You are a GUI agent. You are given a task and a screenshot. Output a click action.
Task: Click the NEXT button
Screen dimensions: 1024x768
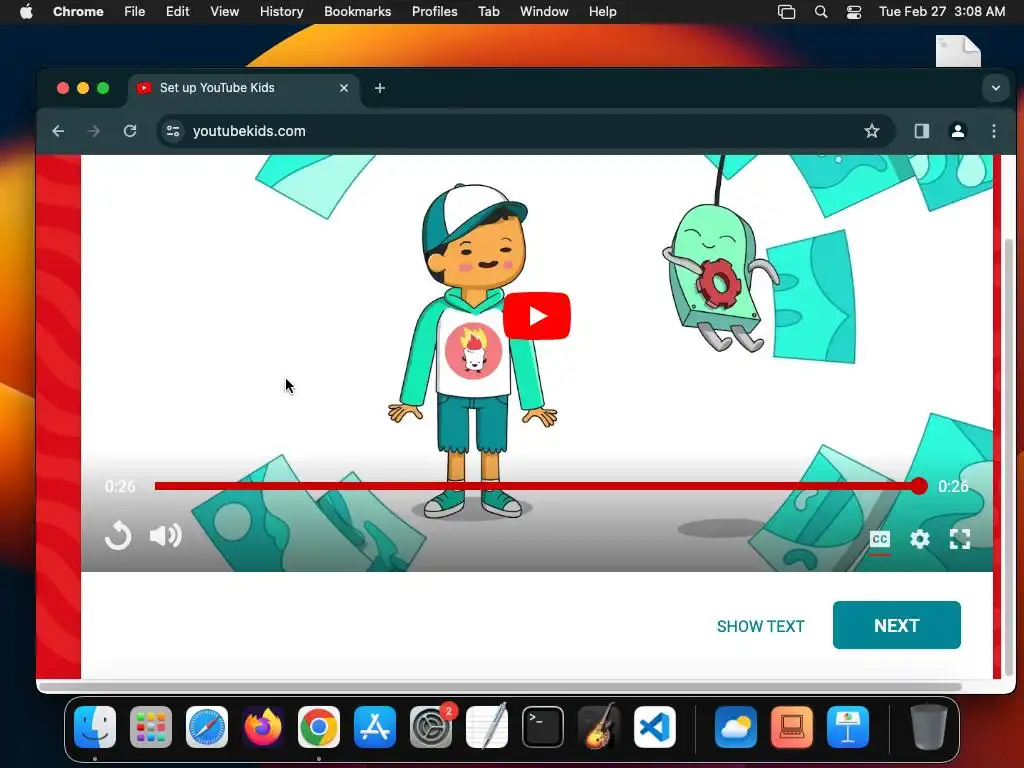point(897,625)
